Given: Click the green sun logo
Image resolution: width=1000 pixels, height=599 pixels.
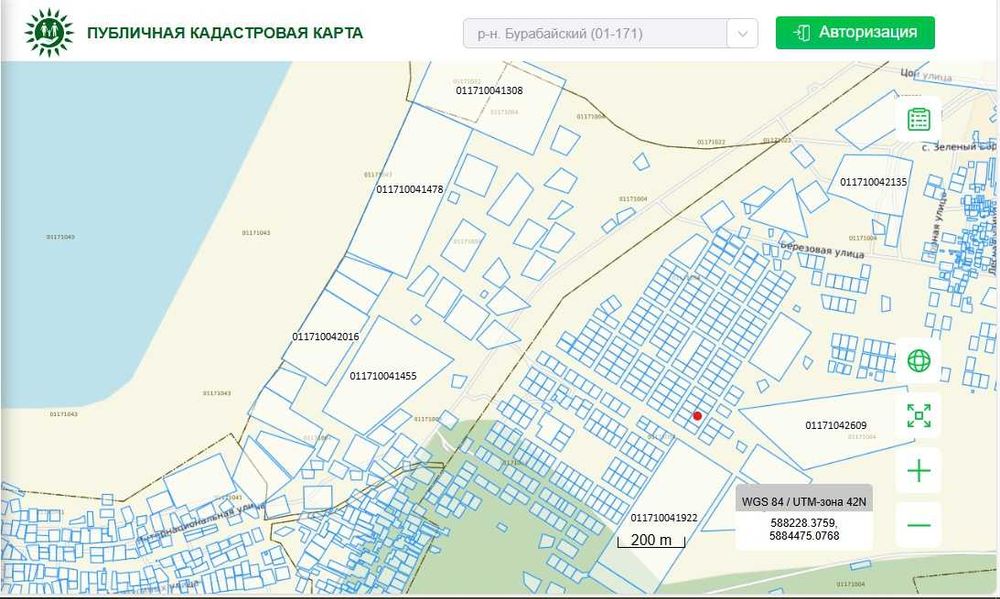Looking at the screenshot, I should coord(49,33).
